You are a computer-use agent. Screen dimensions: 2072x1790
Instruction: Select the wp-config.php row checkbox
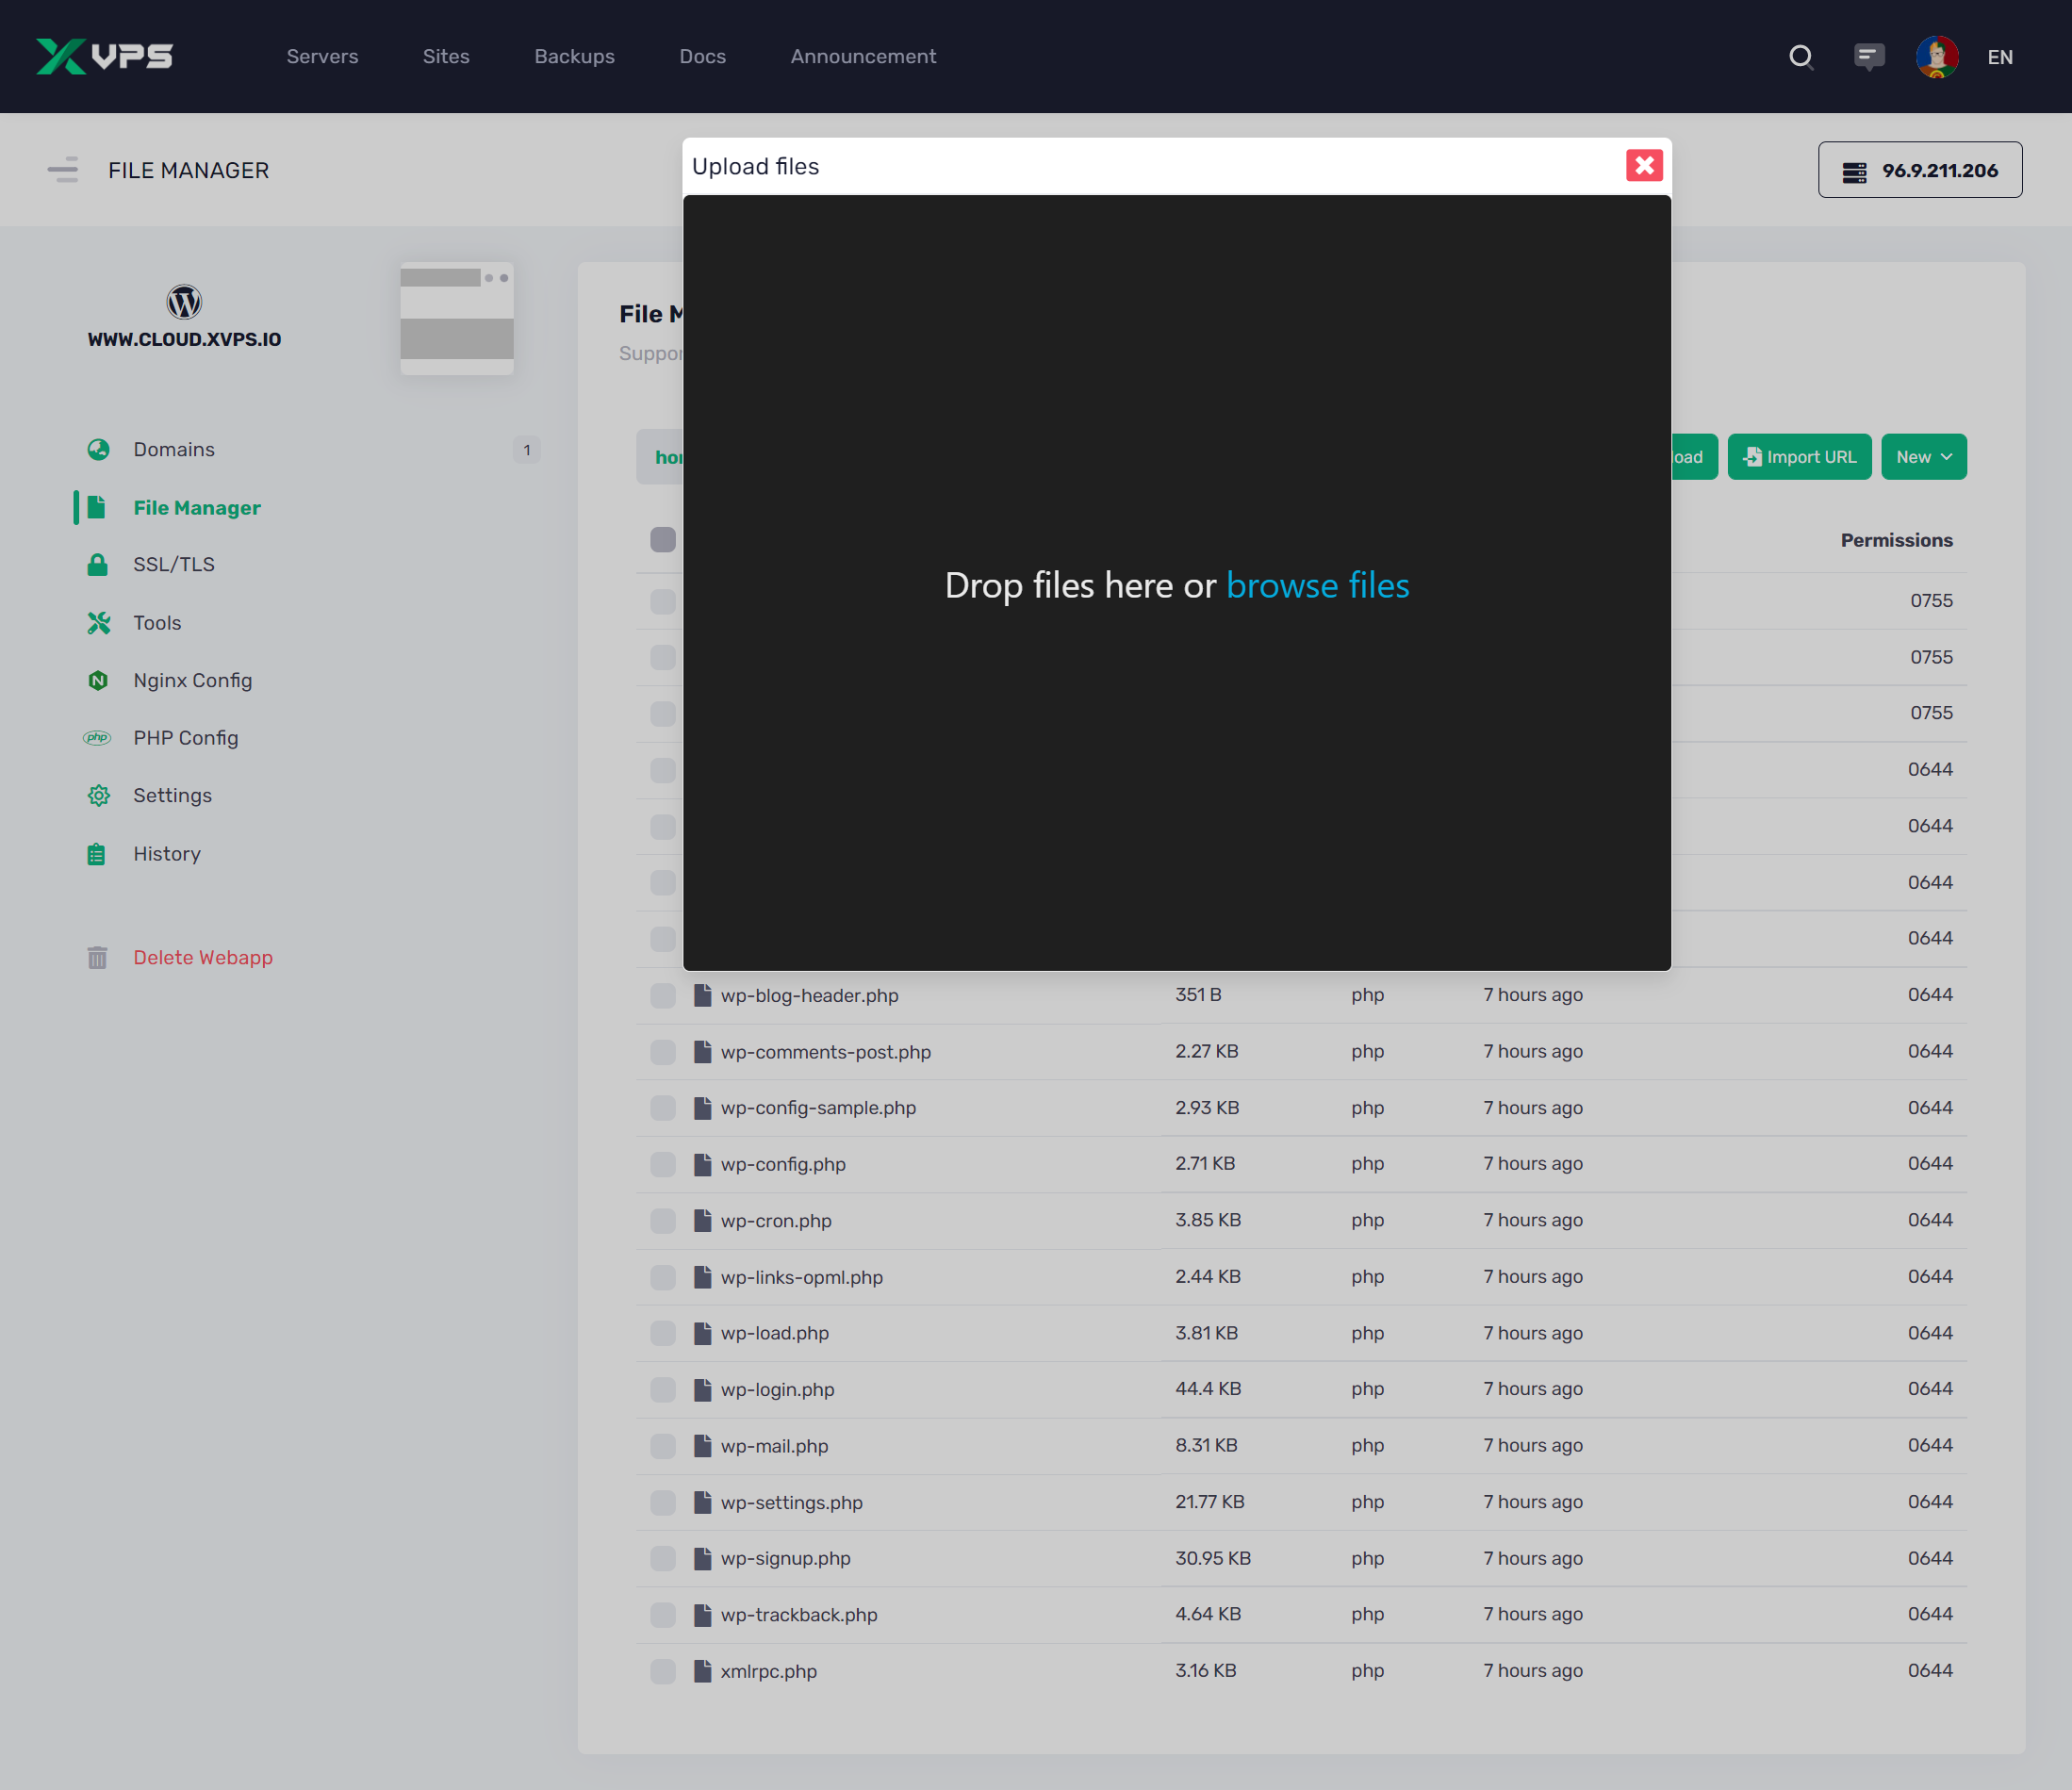[662, 1164]
